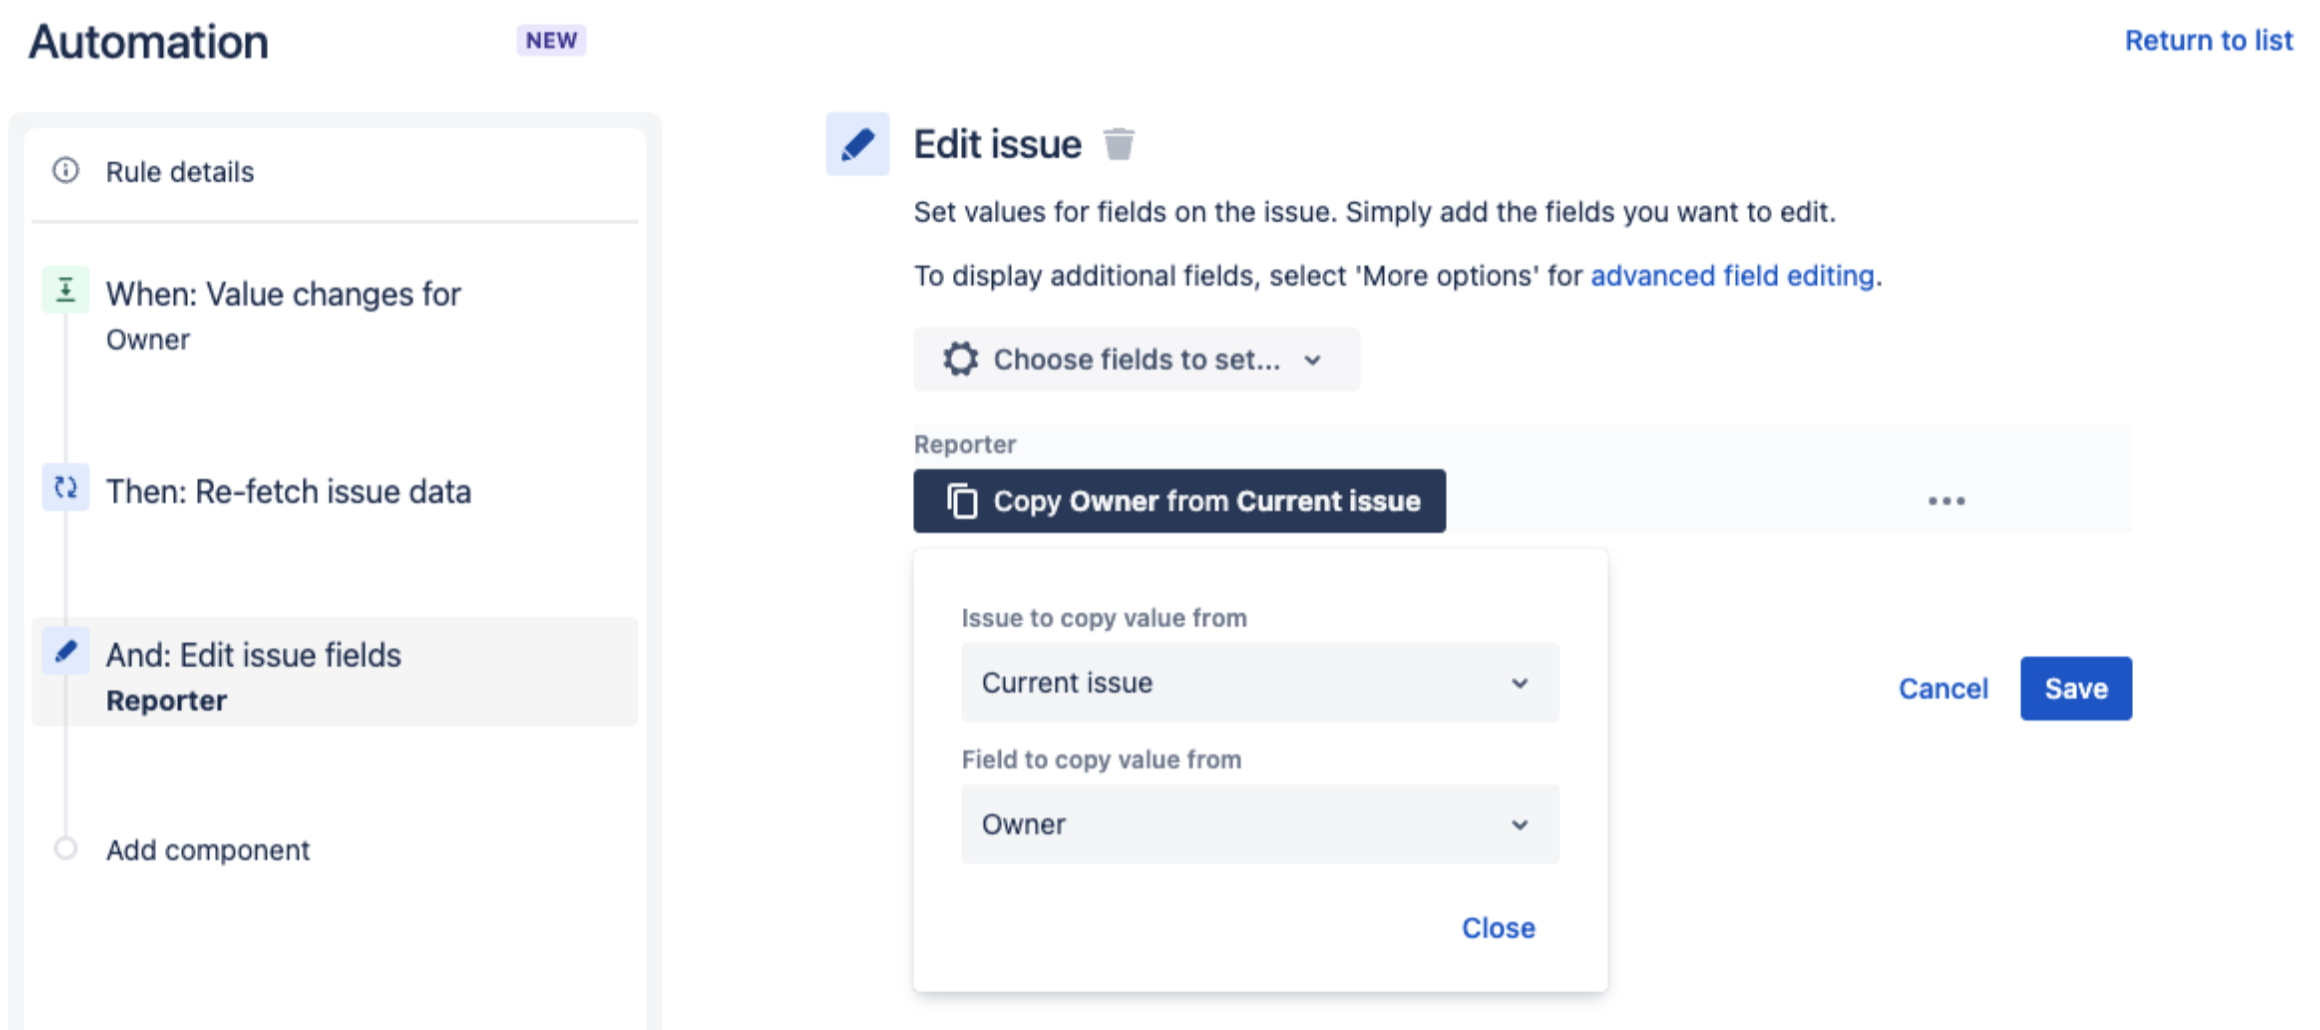Click the gear icon in Choose fields to set
Viewport: 2320px width, 1030px height.
pos(960,359)
